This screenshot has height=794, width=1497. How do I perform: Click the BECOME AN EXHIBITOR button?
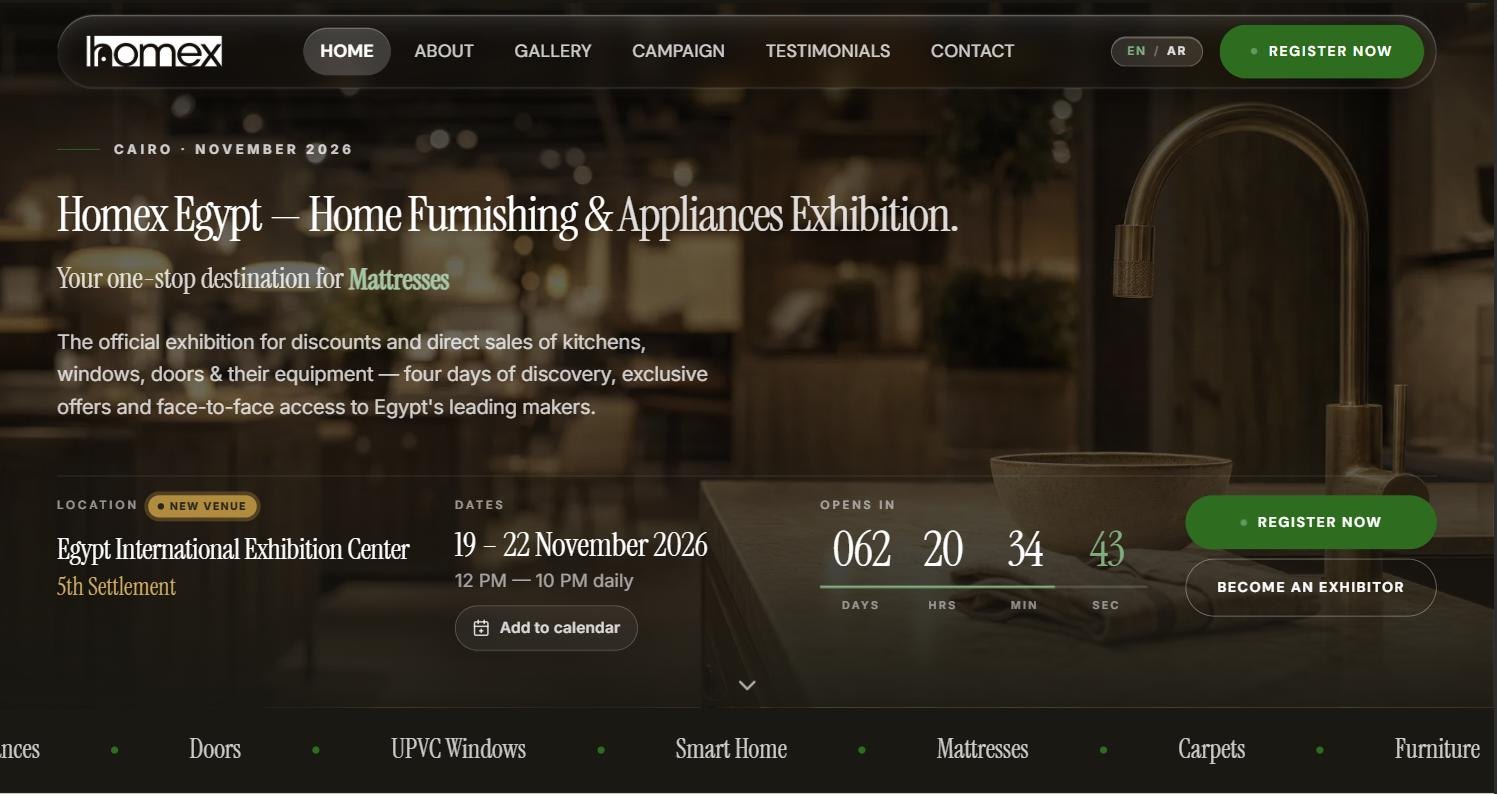tap(1310, 587)
